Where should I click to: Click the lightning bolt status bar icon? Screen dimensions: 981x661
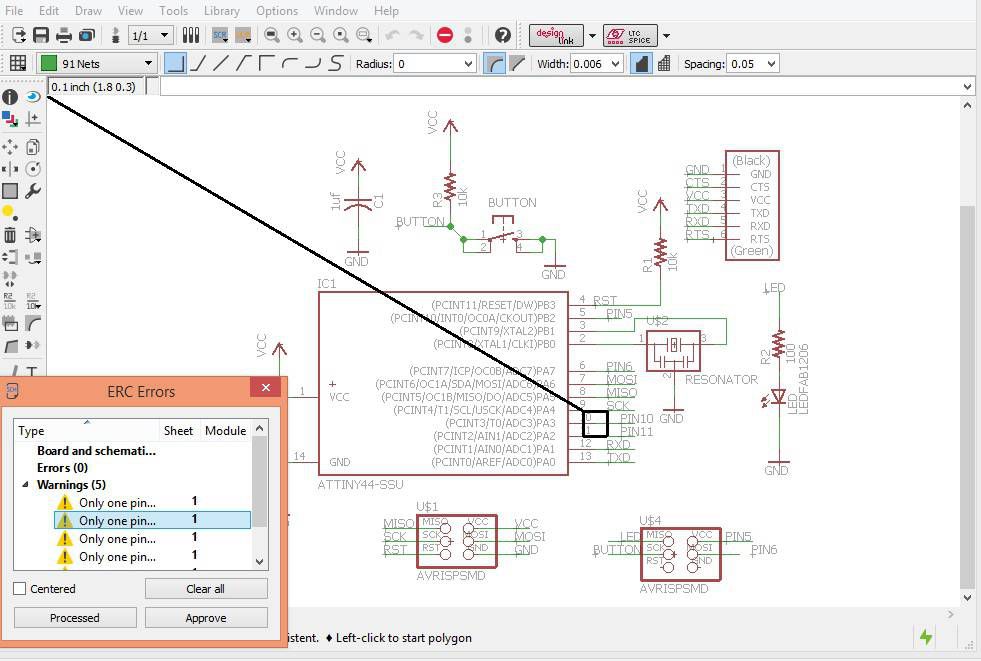(926, 637)
